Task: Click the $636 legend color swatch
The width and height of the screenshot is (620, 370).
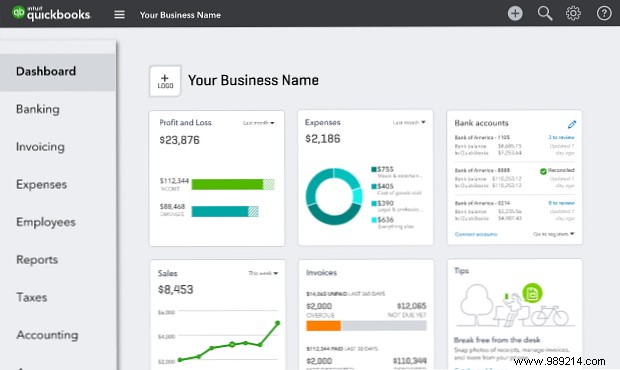Action: coord(374,220)
